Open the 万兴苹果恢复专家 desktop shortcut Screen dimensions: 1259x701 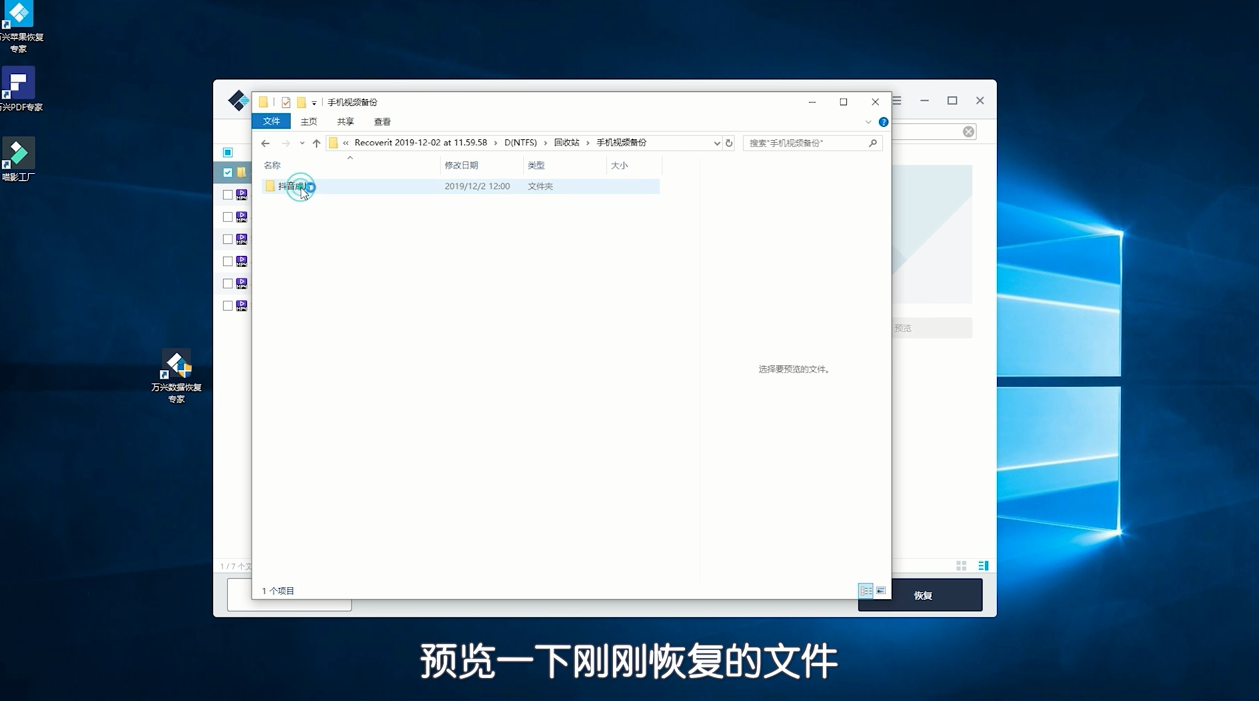(x=19, y=27)
